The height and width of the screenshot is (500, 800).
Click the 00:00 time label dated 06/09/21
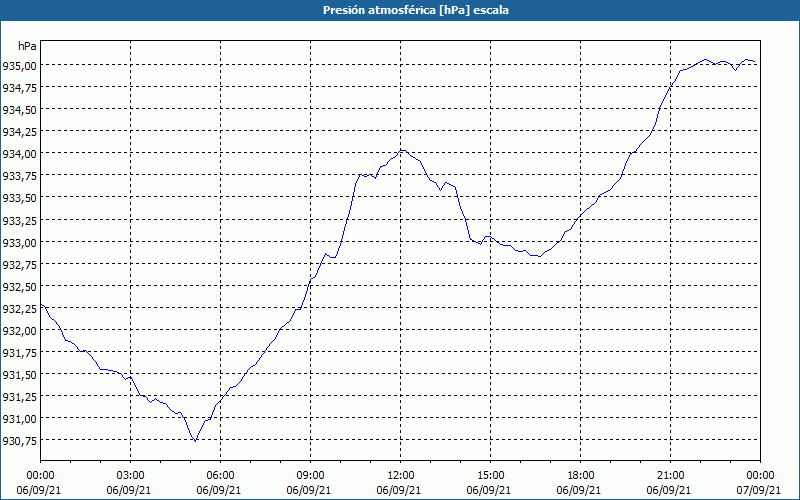(40, 476)
